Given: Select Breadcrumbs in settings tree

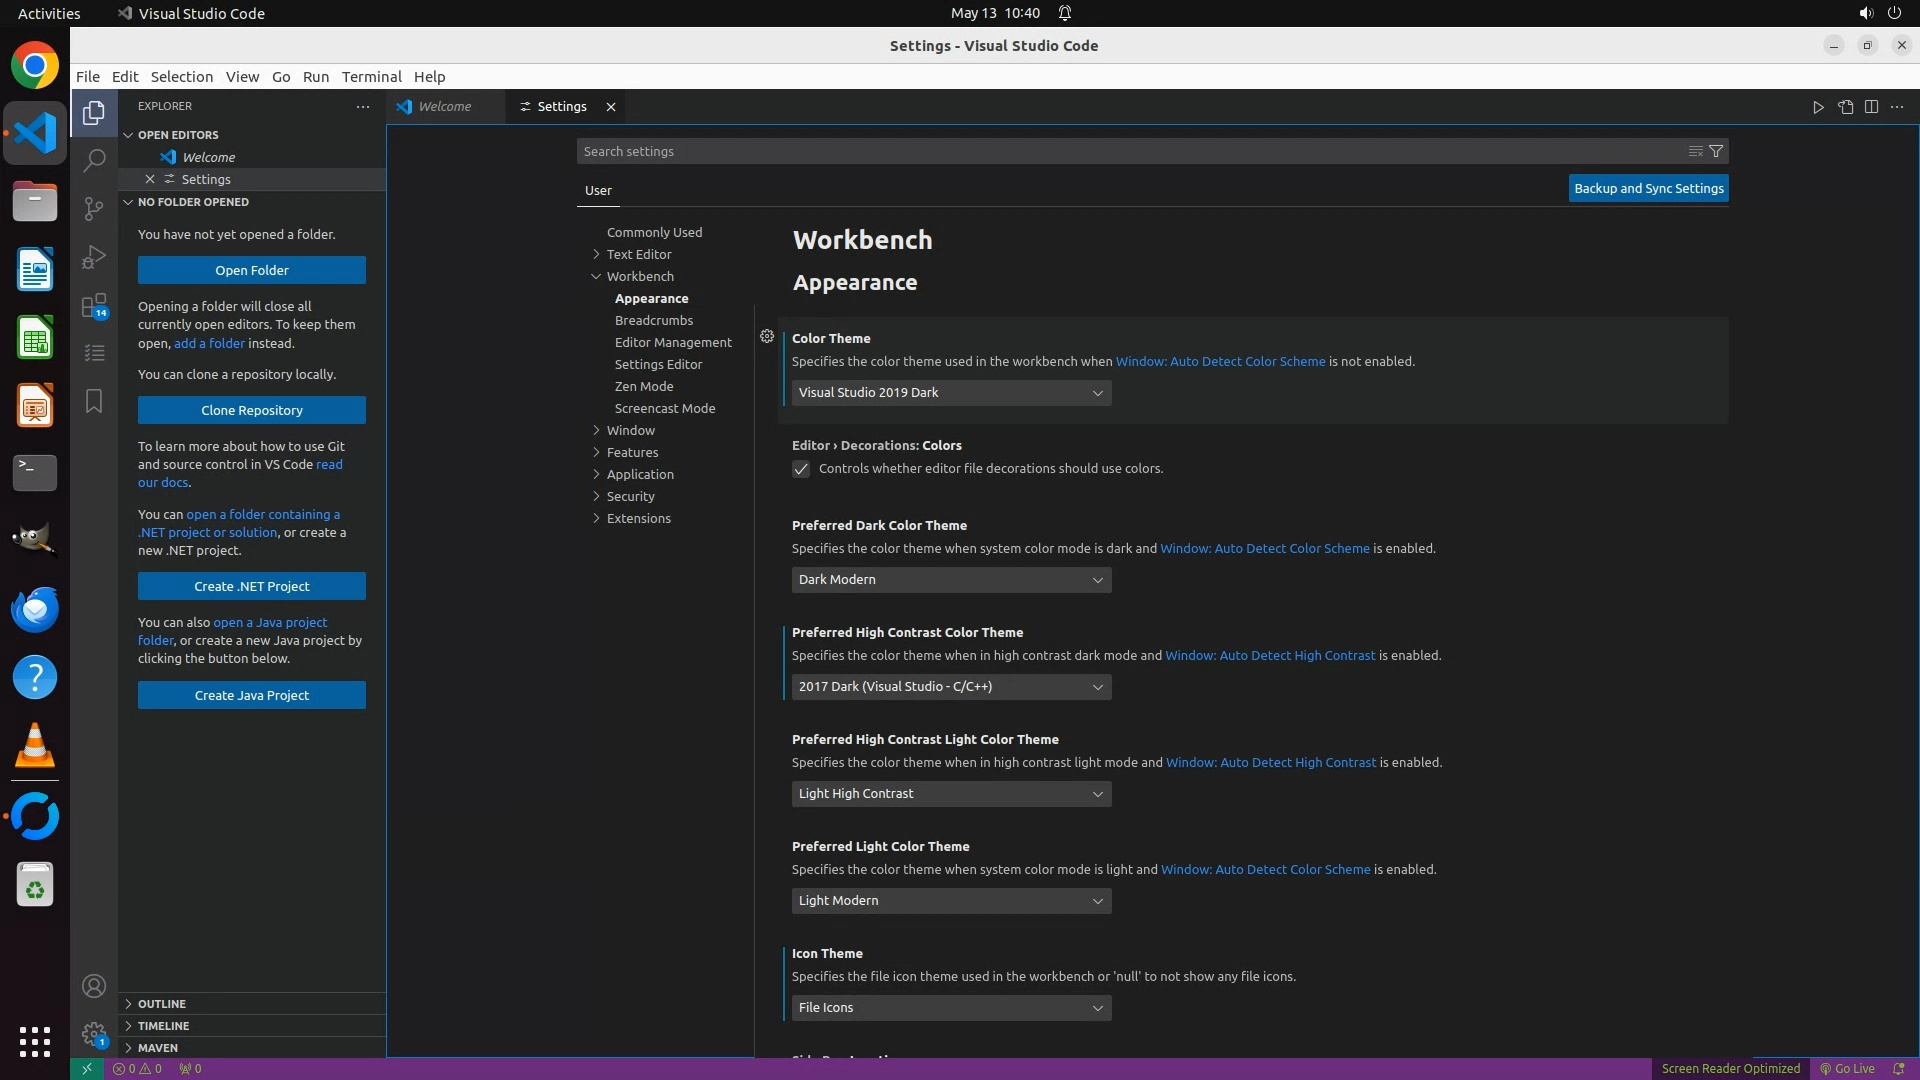Looking at the screenshot, I should click(x=654, y=320).
